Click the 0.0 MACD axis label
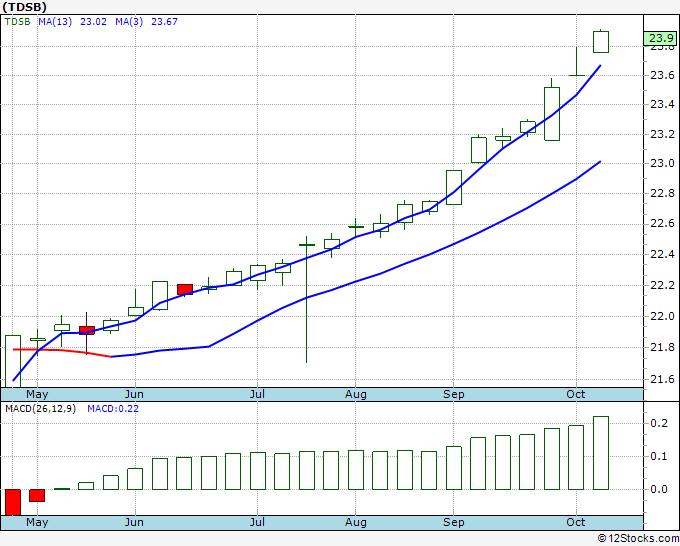 click(659, 489)
